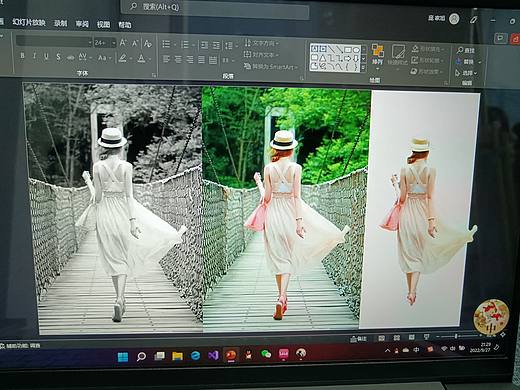
Task: Expand the shapes gallery with More arrow
Action: (363, 68)
